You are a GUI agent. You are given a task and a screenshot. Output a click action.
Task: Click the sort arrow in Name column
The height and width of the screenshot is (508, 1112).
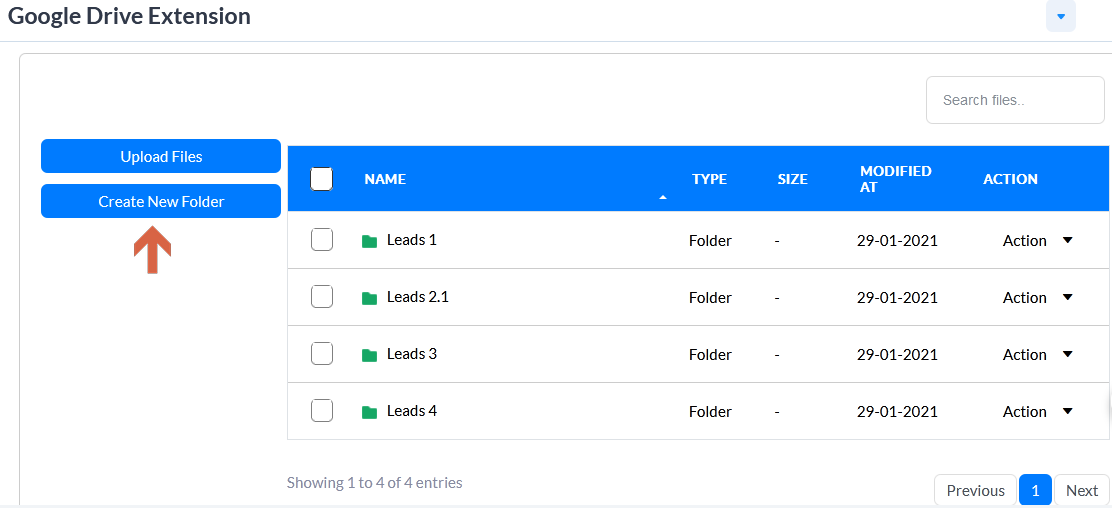click(663, 197)
